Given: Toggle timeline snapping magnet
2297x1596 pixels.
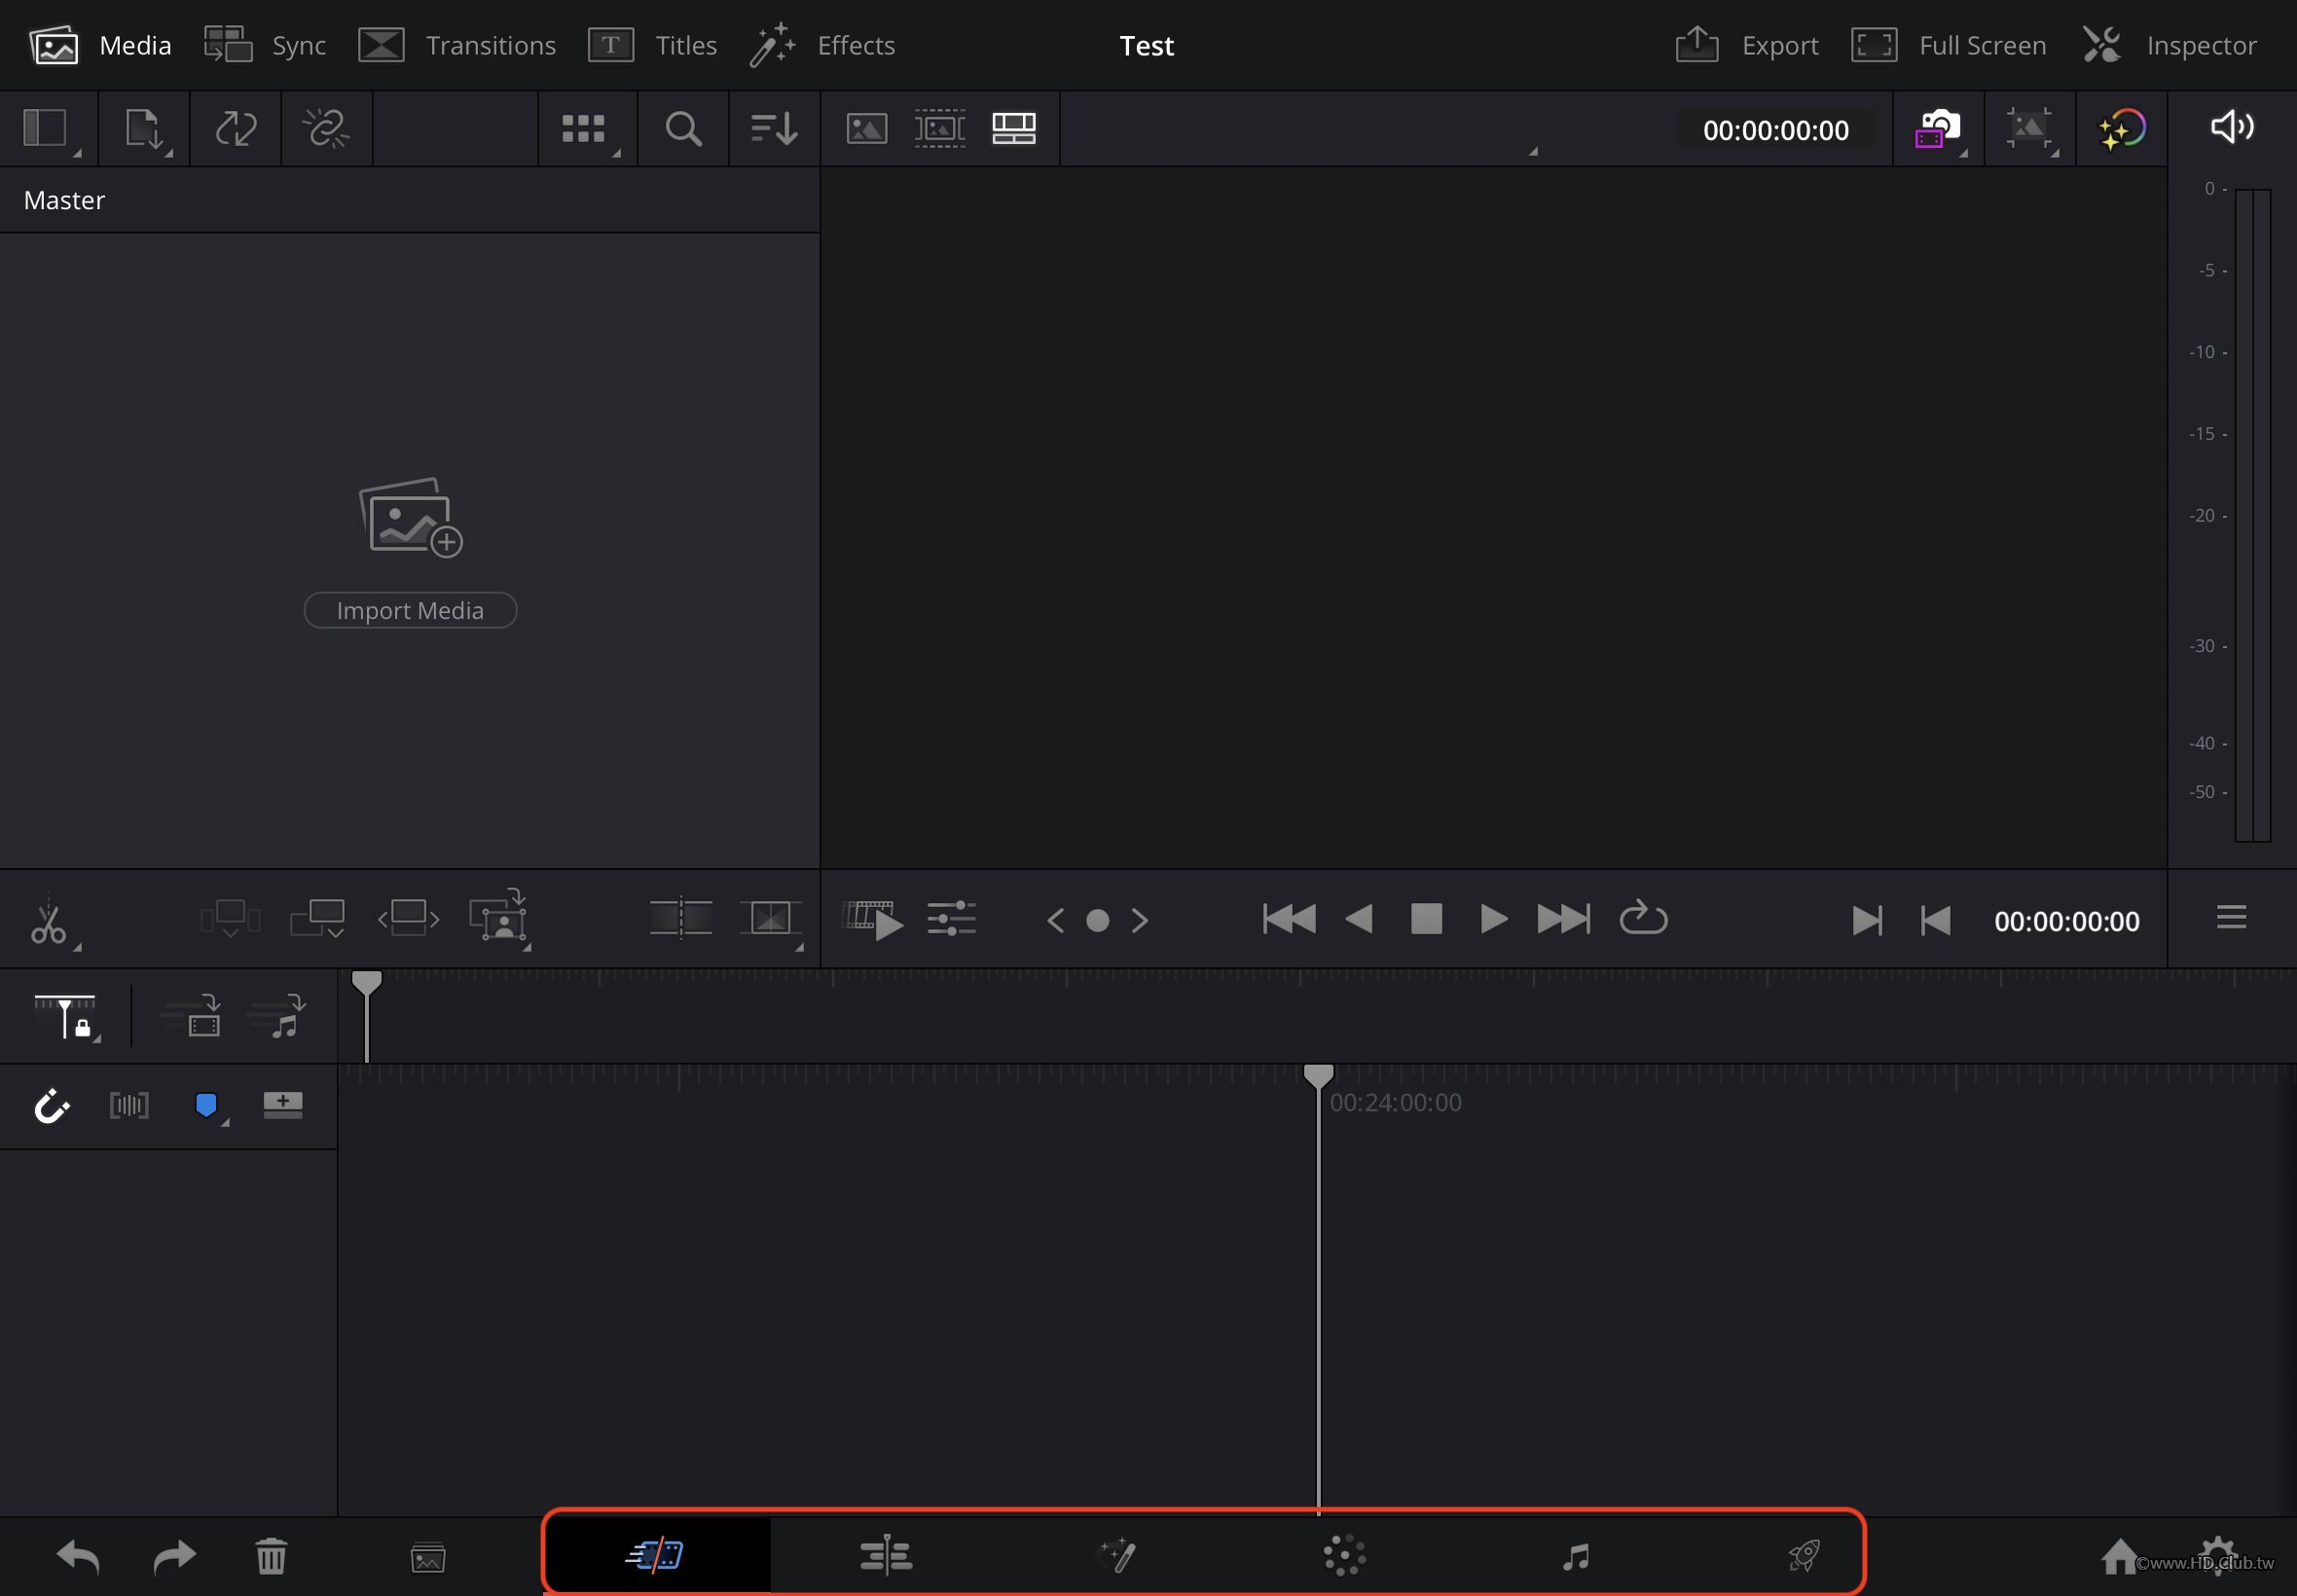Looking at the screenshot, I should tap(51, 1106).
